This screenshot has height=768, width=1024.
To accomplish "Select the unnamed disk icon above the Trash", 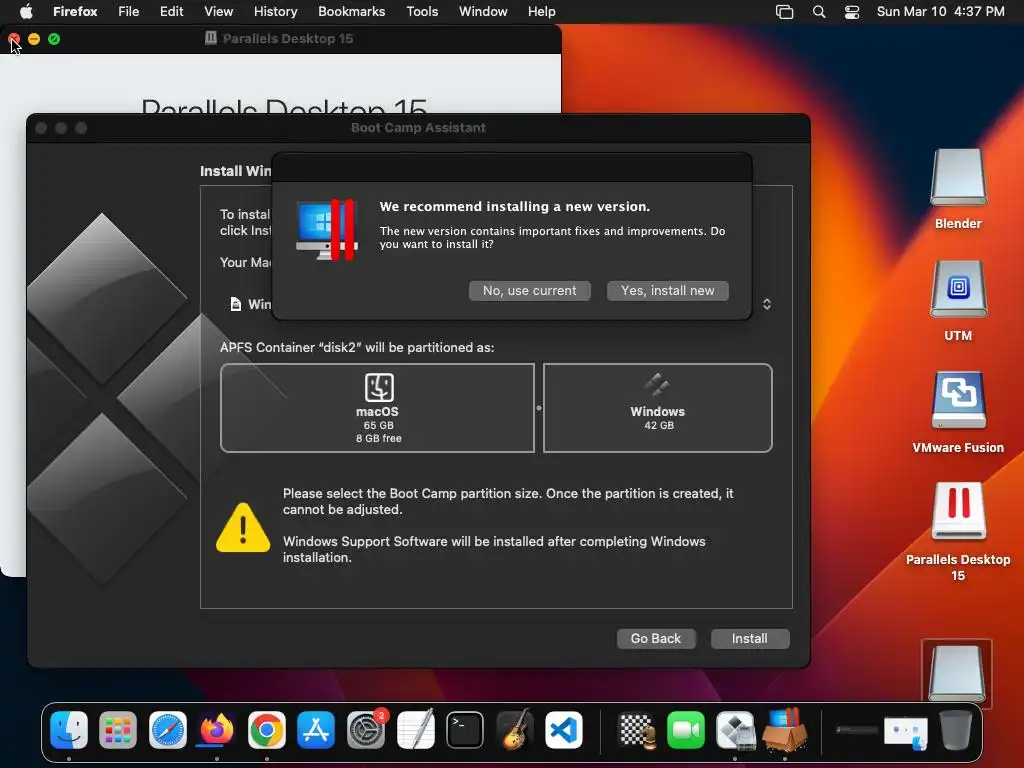I will pos(957,673).
